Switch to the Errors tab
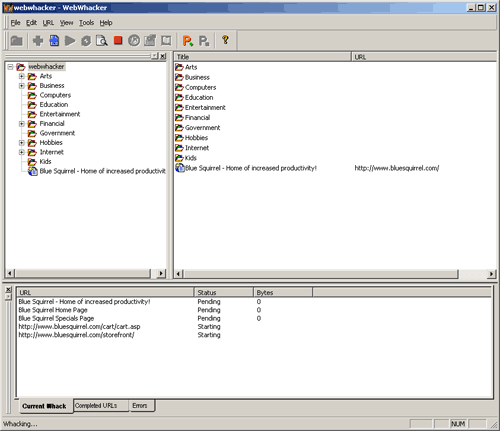Image resolution: width=500 pixels, height=431 pixels. coord(142,405)
